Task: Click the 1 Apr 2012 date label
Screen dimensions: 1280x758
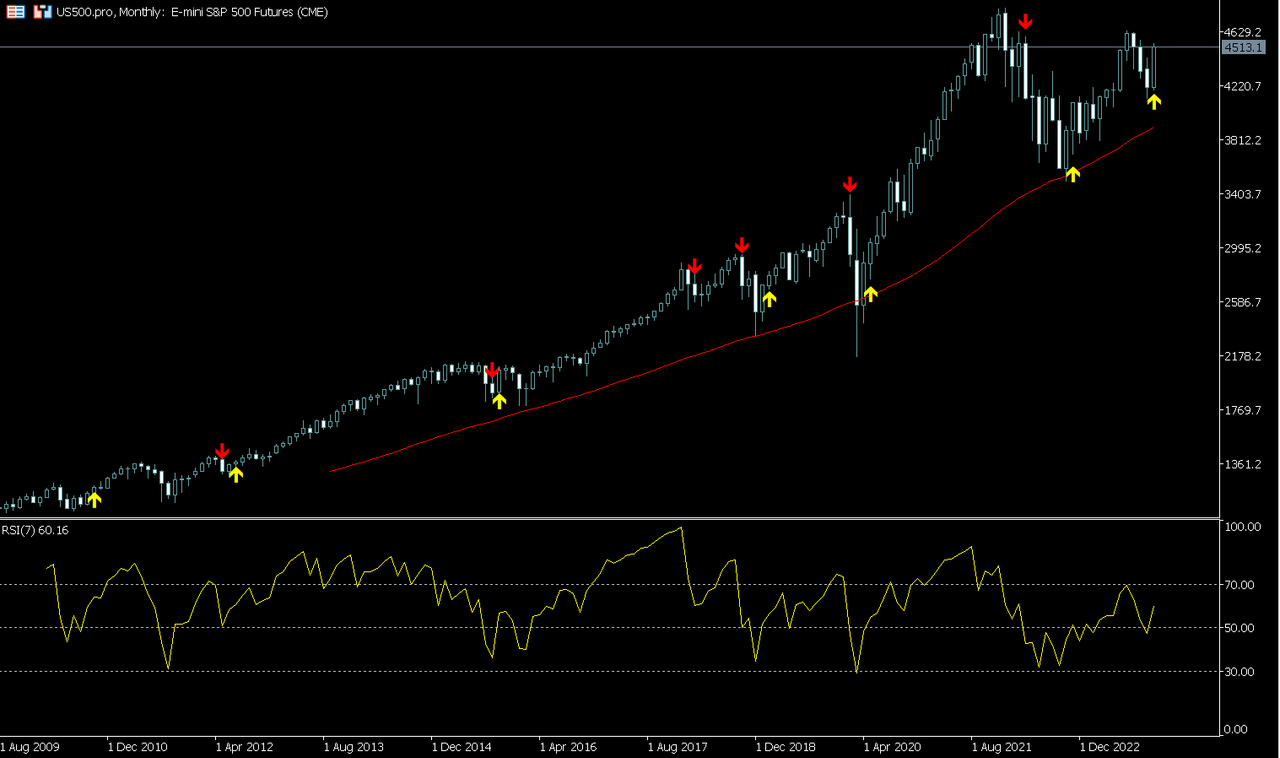Action: [246, 747]
